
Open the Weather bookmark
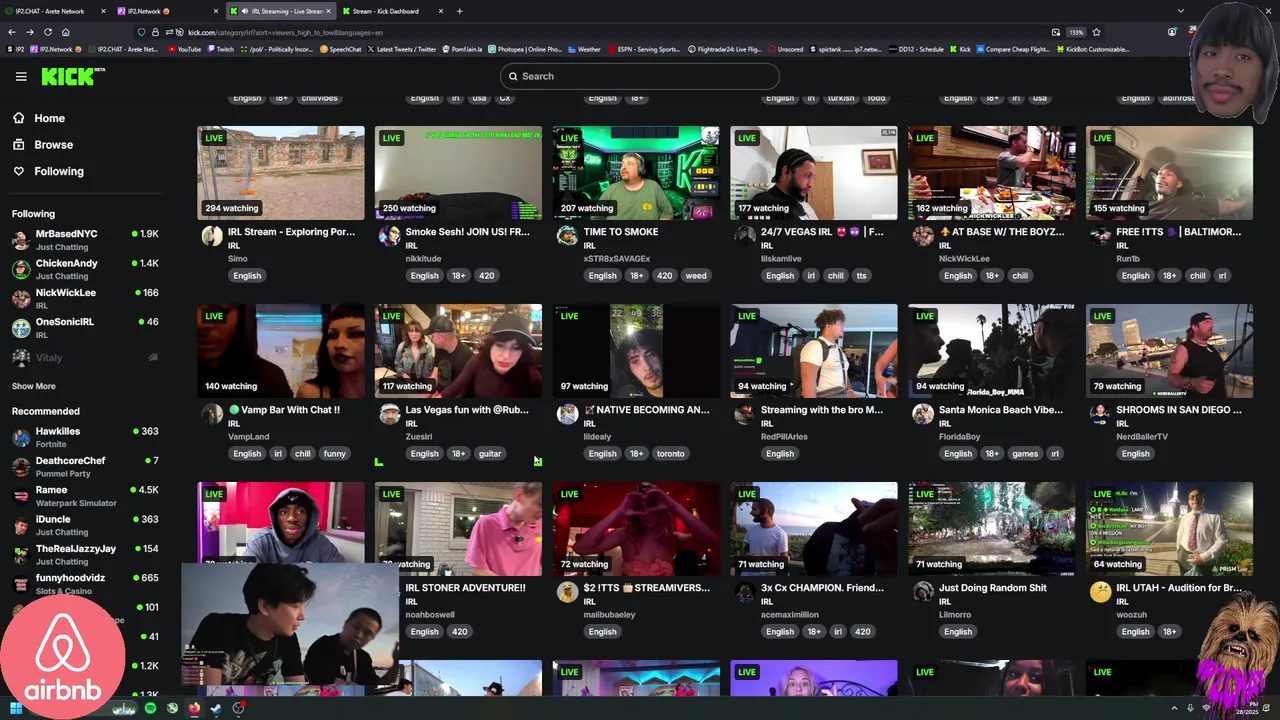coord(584,49)
